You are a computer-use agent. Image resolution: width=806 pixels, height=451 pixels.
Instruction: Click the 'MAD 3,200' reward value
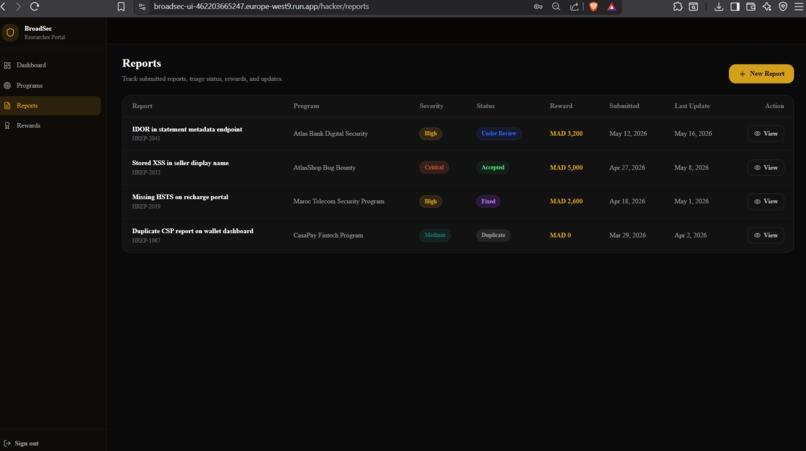tap(566, 134)
